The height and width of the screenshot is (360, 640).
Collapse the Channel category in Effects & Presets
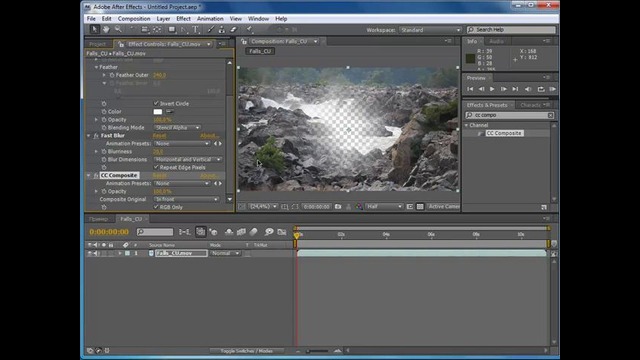pyautogui.click(x=467, y=125)
